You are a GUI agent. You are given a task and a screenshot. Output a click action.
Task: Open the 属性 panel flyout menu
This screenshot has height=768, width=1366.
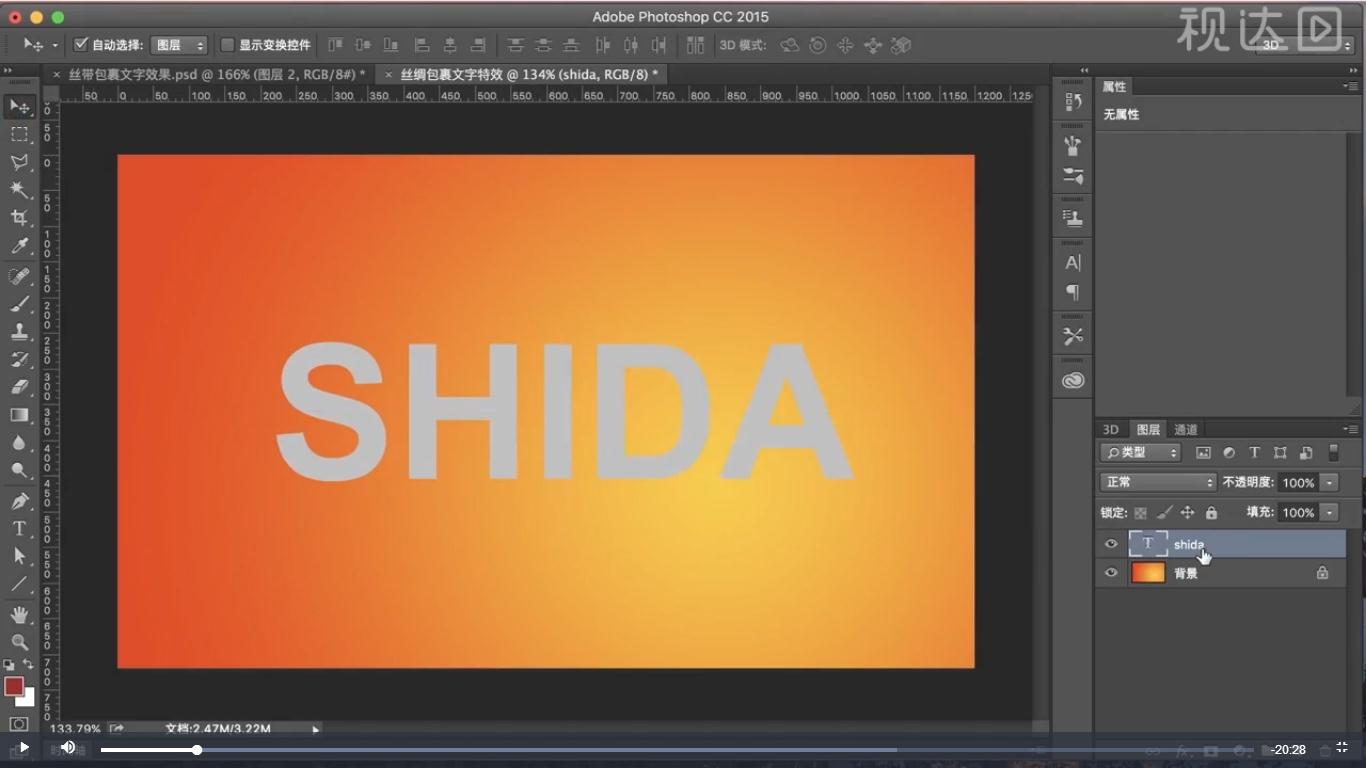click(1350, 87)
